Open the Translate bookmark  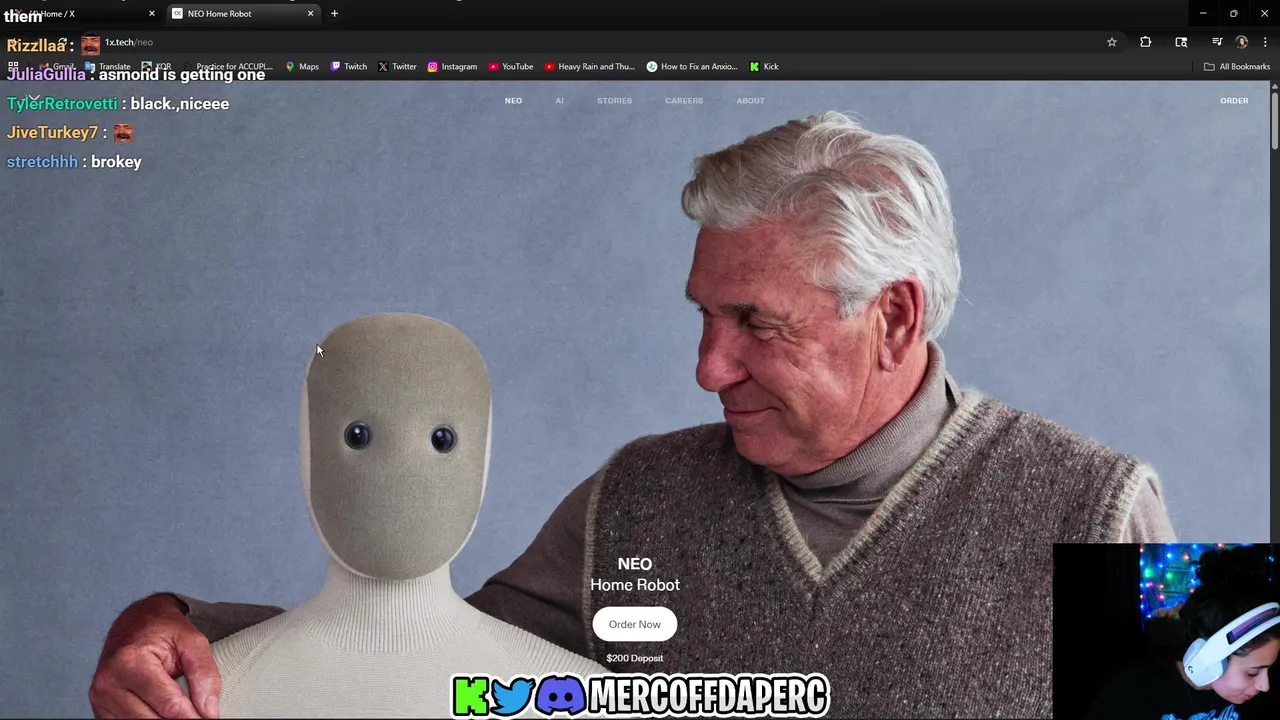click(108, 67)
